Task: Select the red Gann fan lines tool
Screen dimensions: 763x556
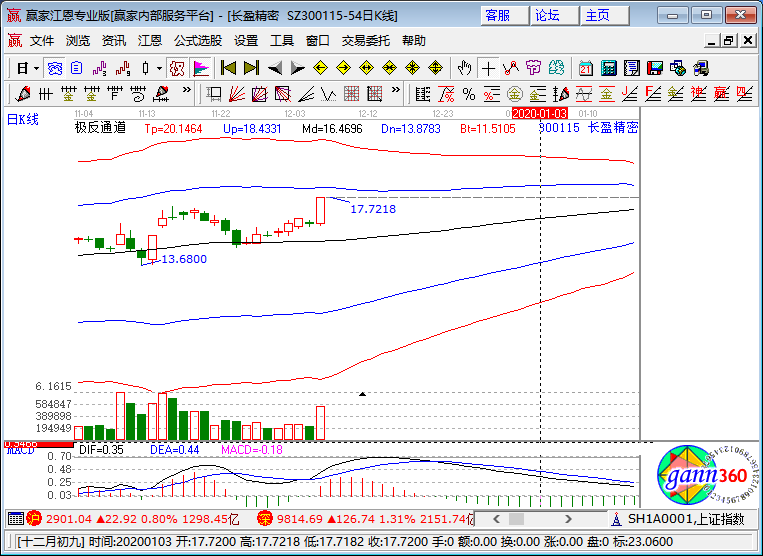Action: click(x=236, y=93)
